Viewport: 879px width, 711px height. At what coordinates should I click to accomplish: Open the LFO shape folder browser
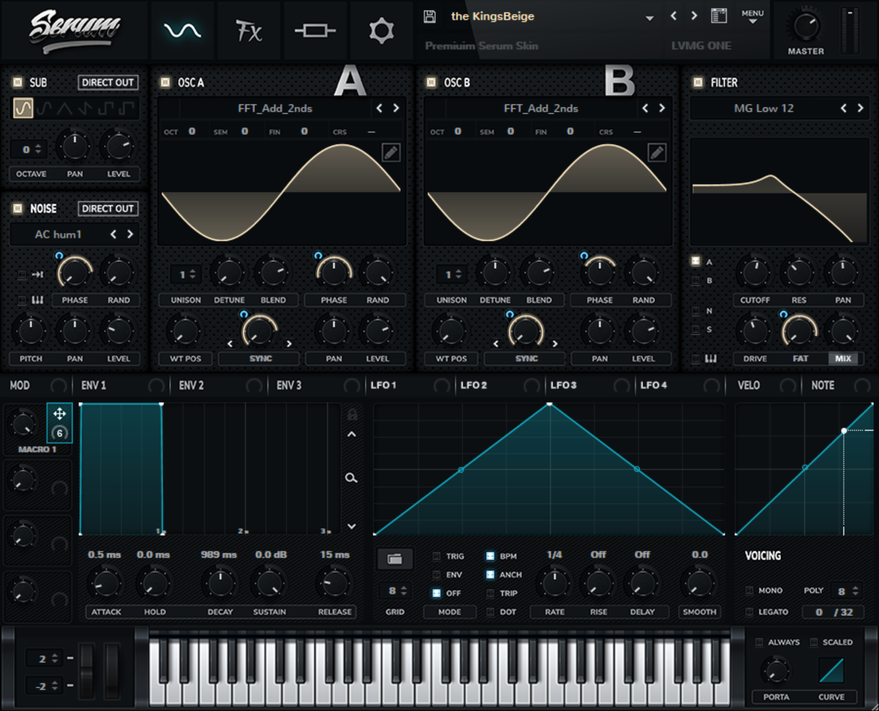click(x=395, y=558)
